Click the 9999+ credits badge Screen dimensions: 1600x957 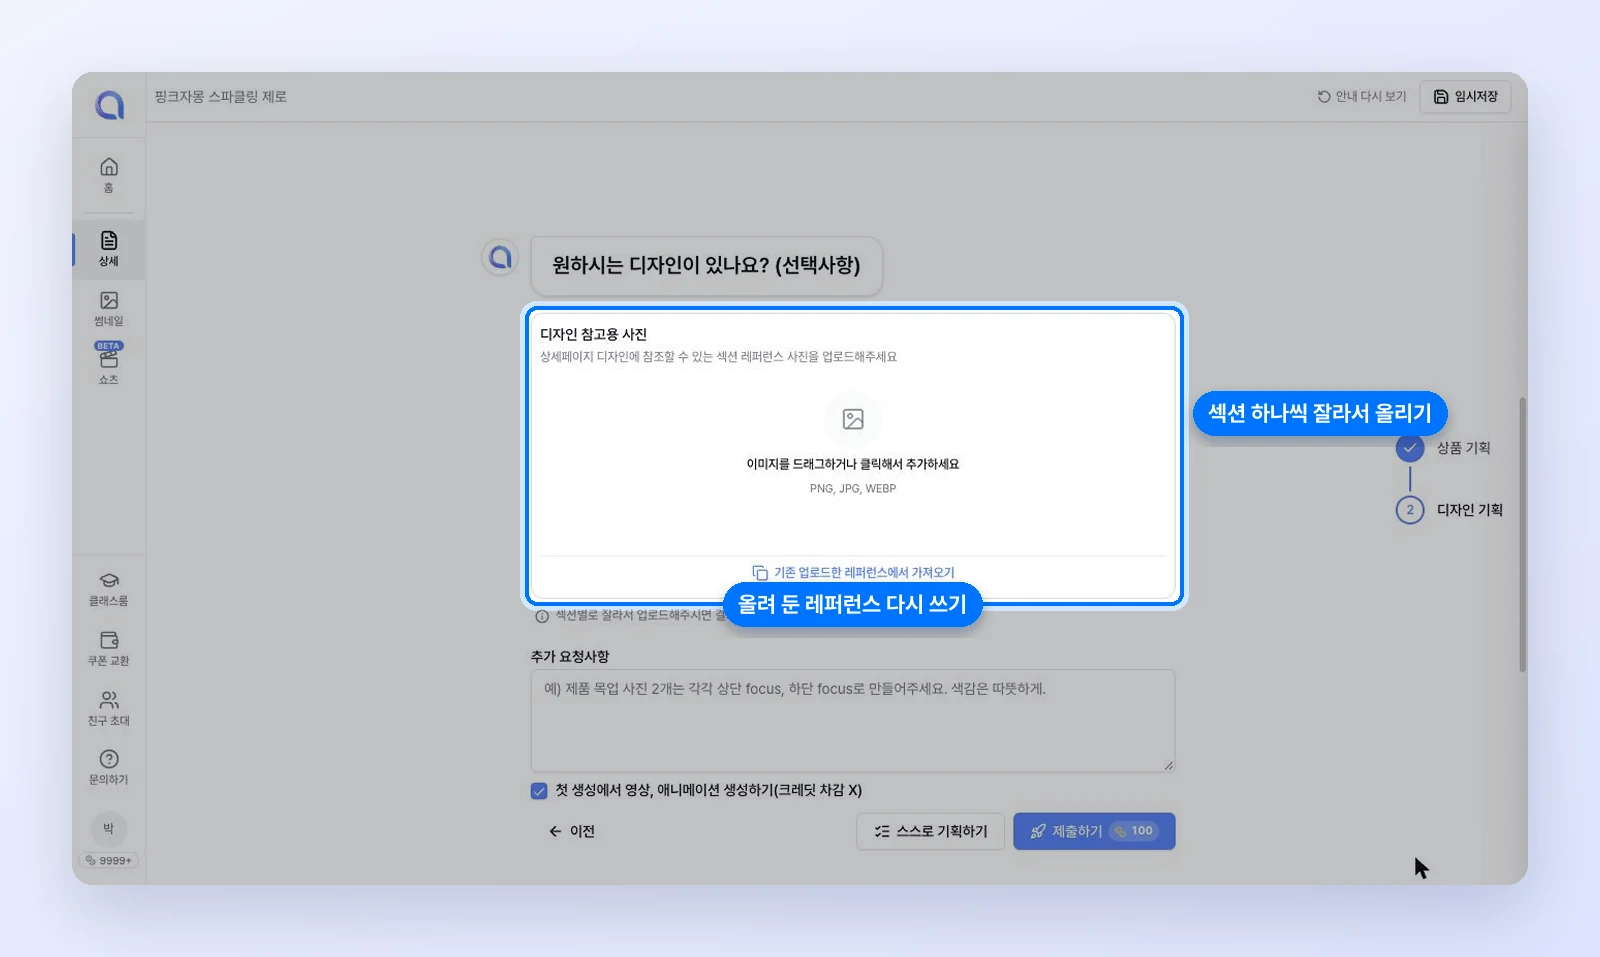coord(109,860)
